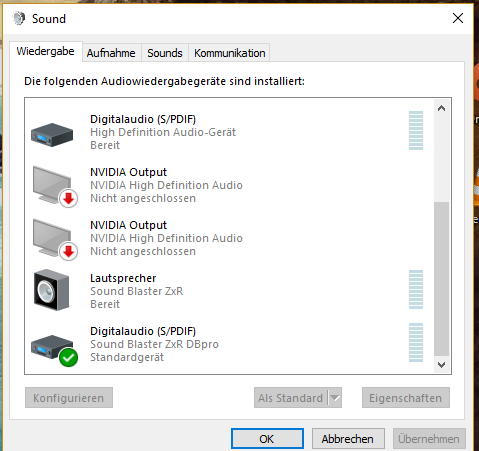Click the level meter of Lautsprecher
Viewport: 479px width, 451px height.
[416, 290]
